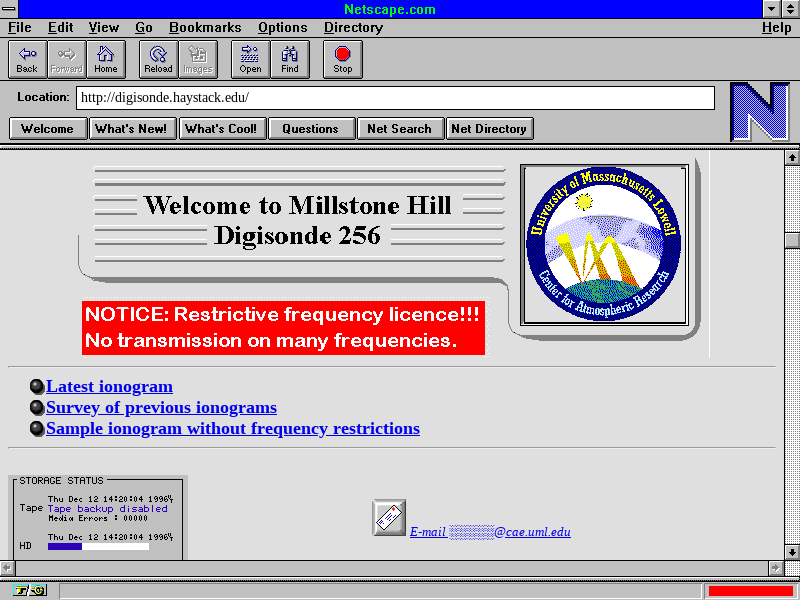The image size is (800, 600).
Task: Click inside the Location URL field
Action: 395,98
